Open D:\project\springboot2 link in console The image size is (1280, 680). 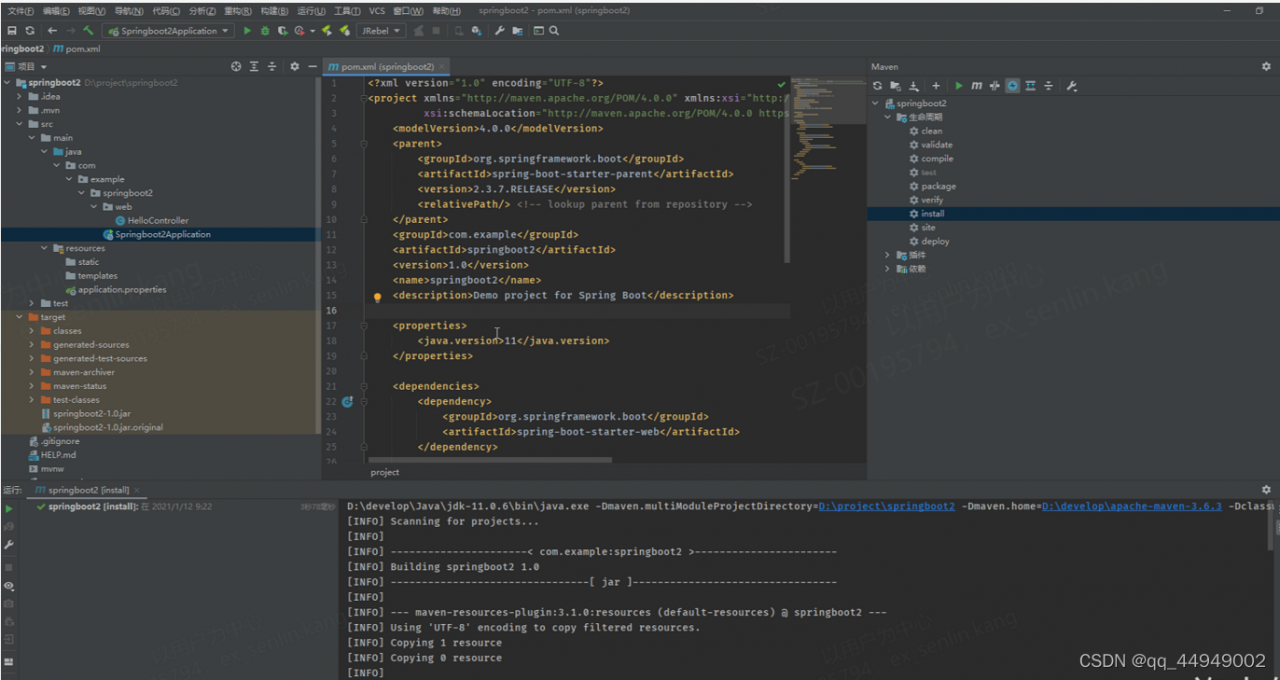pyautogui.click(x=886, y=506)
